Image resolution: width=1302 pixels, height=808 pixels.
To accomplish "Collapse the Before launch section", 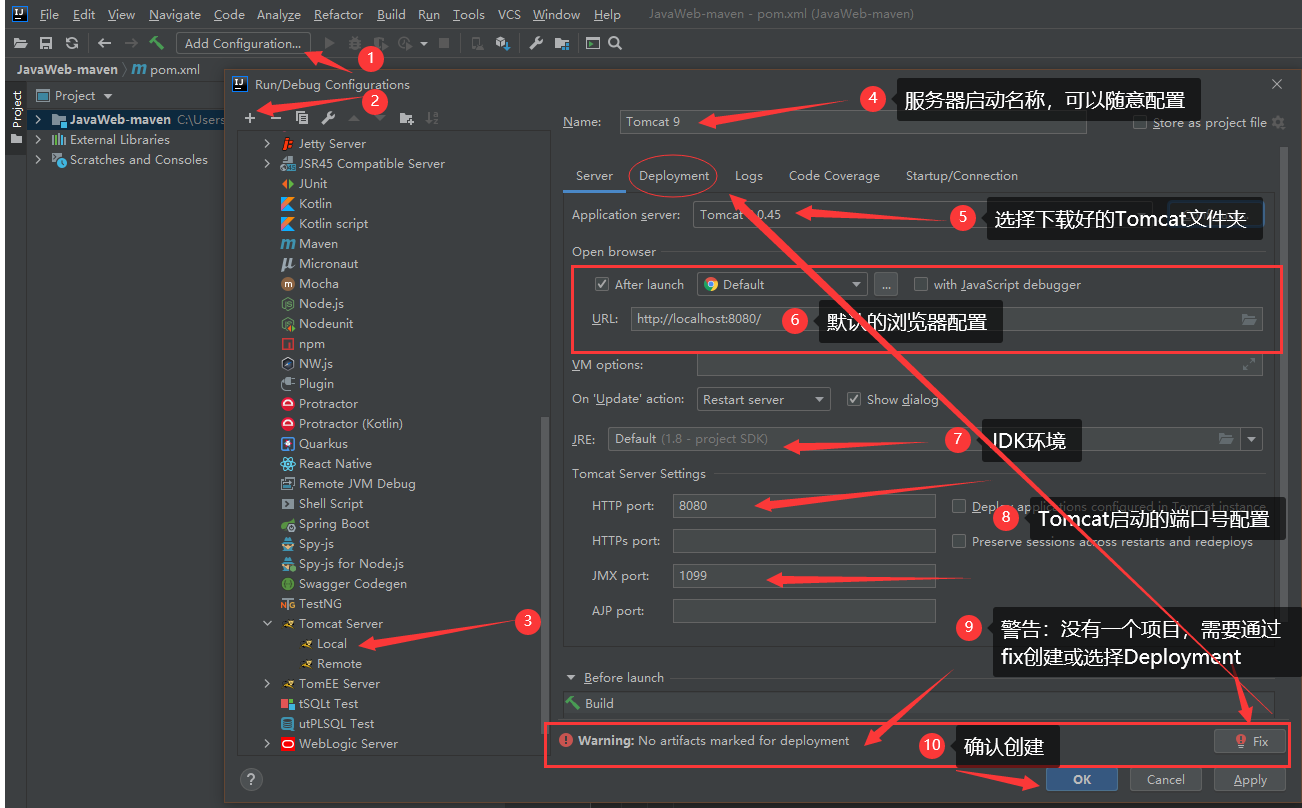I will click(x=571, y=678).
